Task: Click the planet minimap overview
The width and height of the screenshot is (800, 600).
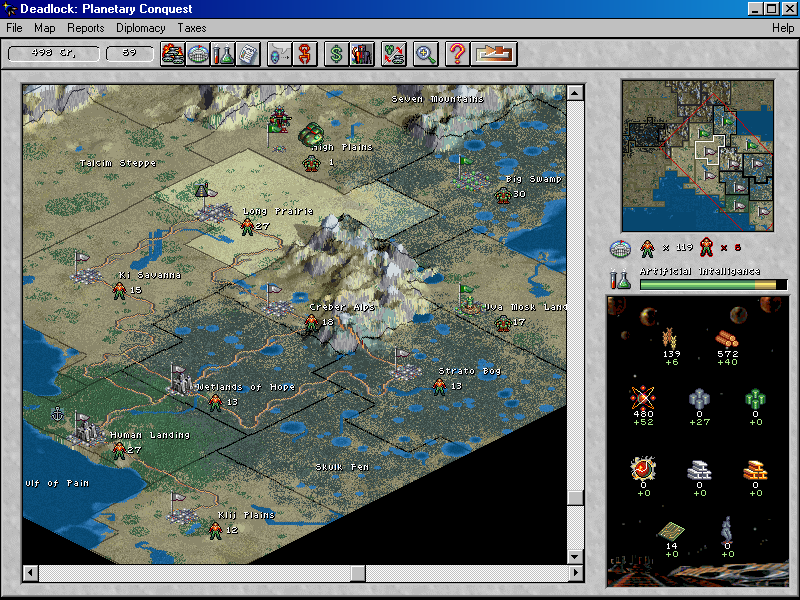Action: (x=698, y=156)
